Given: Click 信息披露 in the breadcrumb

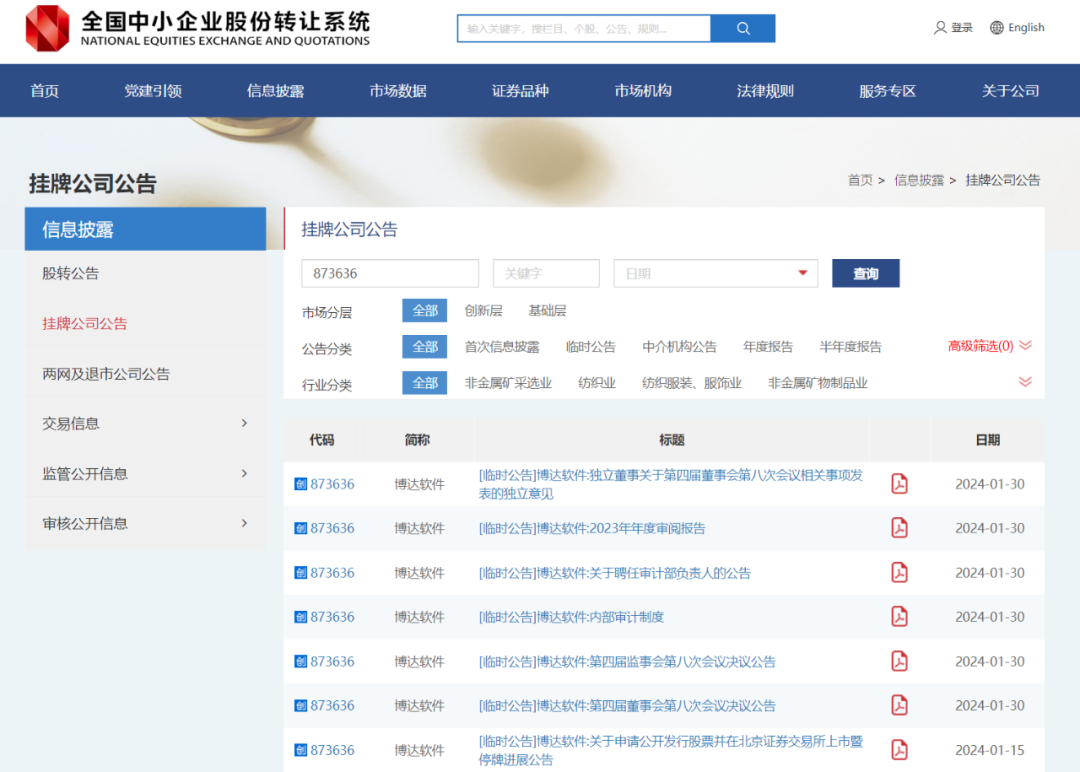Looking at the screenshot, I should pos(919,180).
